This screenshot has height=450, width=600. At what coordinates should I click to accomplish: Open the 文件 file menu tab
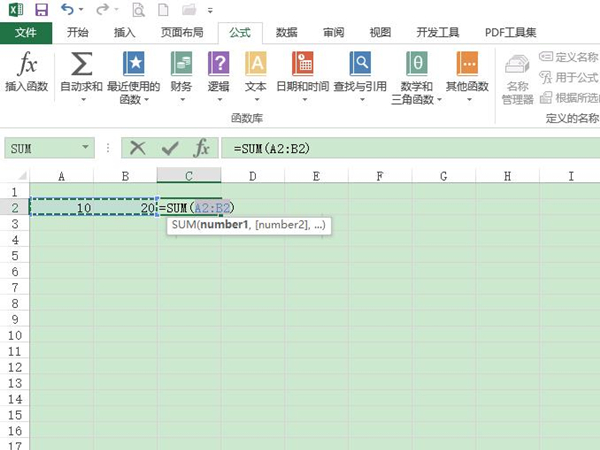[x=26, y=32]
